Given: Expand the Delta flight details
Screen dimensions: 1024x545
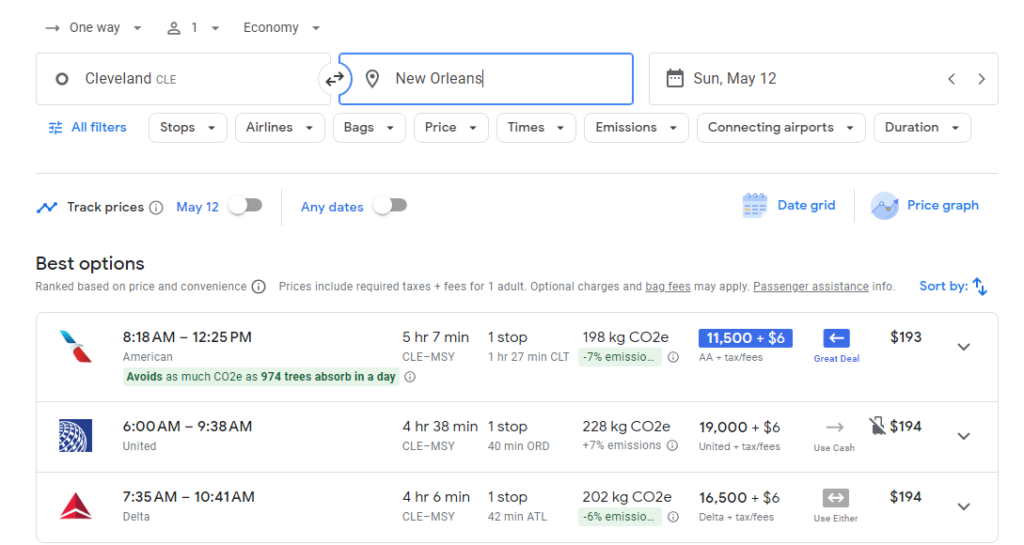Looking at the screenshot, I should pyautogui.click(x=963, y=507).
